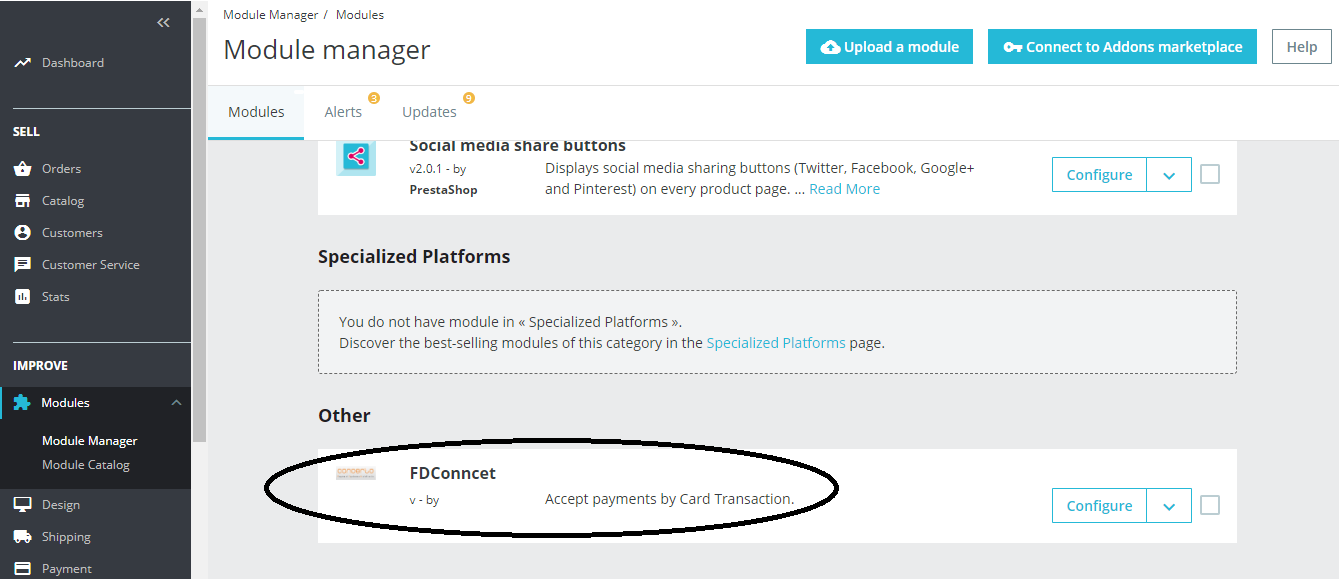Expand FDConncet module actions dropdown

pos(1169,506)
